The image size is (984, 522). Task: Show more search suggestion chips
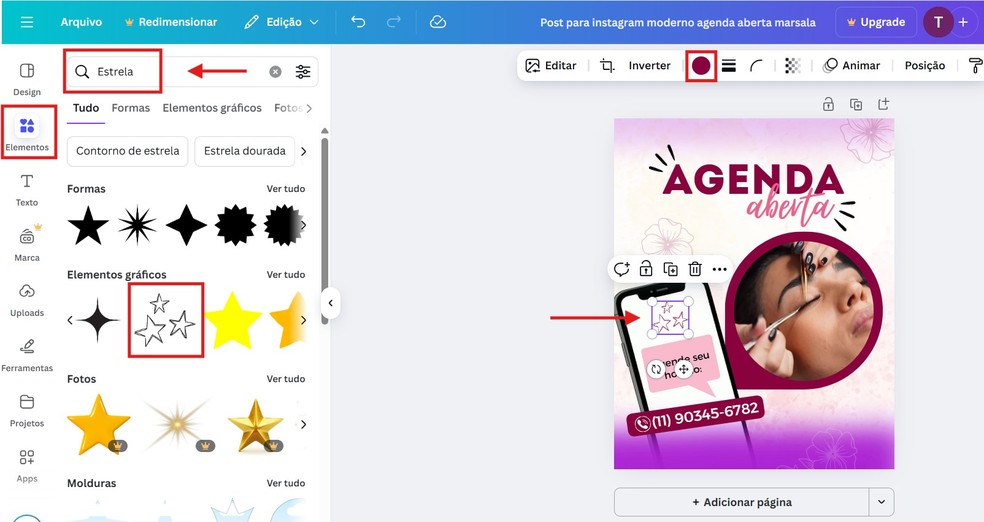[x=304, y=151]
